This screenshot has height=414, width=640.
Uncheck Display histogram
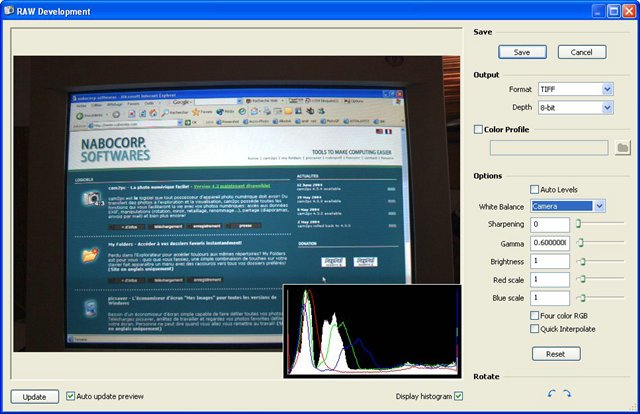[x=458, y=396]
